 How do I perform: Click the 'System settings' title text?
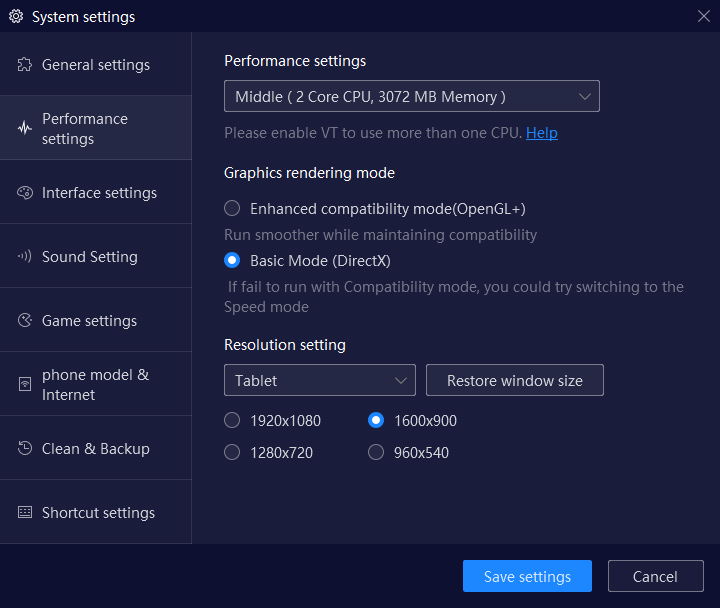84,17
